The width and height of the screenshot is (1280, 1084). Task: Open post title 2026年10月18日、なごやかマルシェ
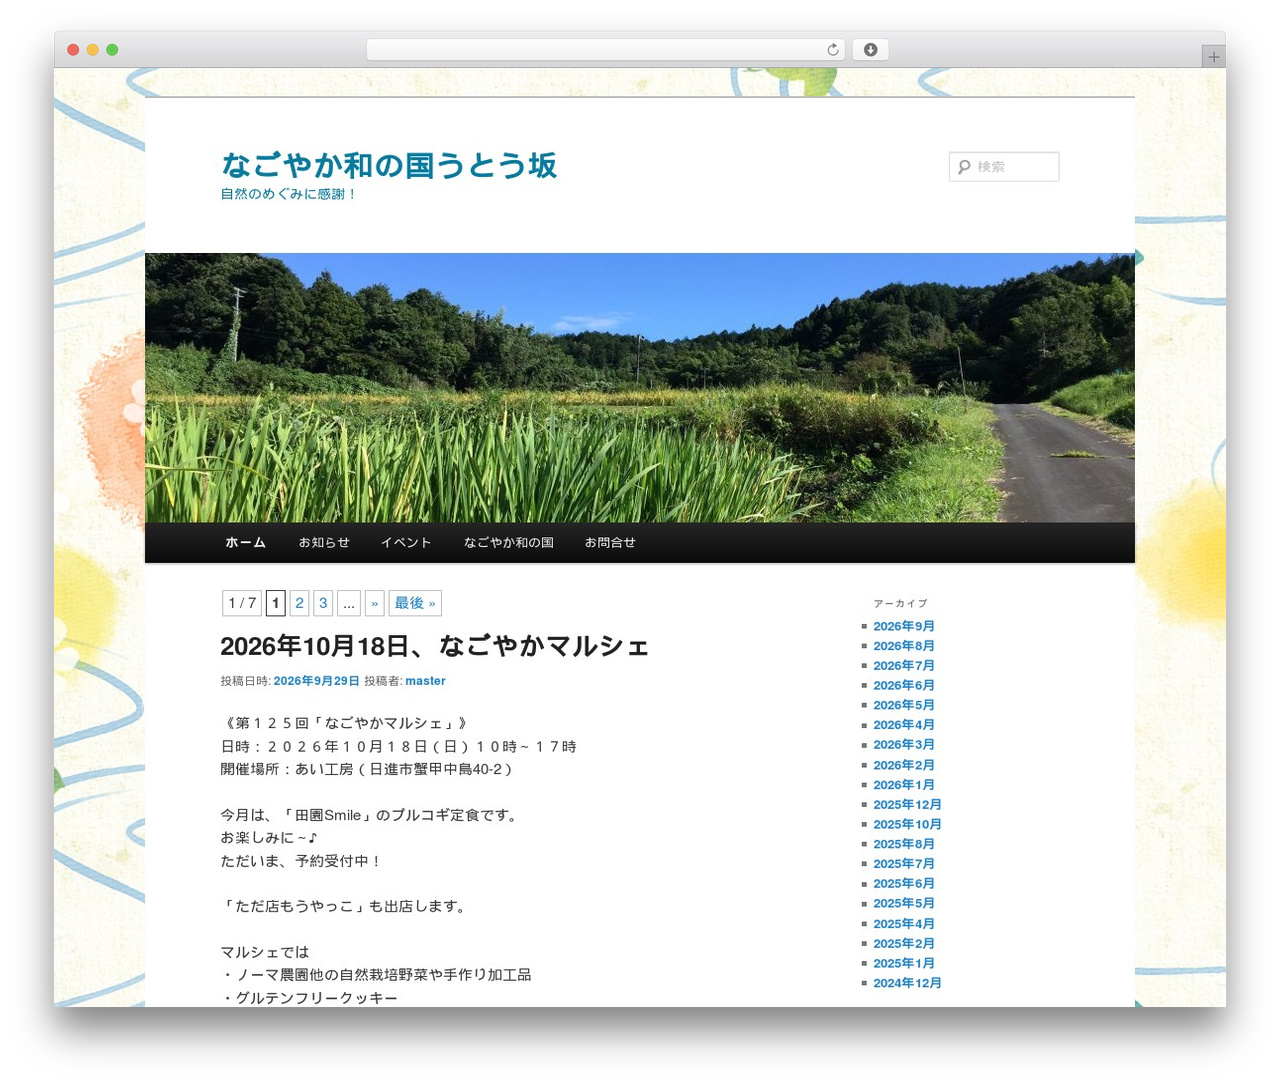(x=435, y=646)
